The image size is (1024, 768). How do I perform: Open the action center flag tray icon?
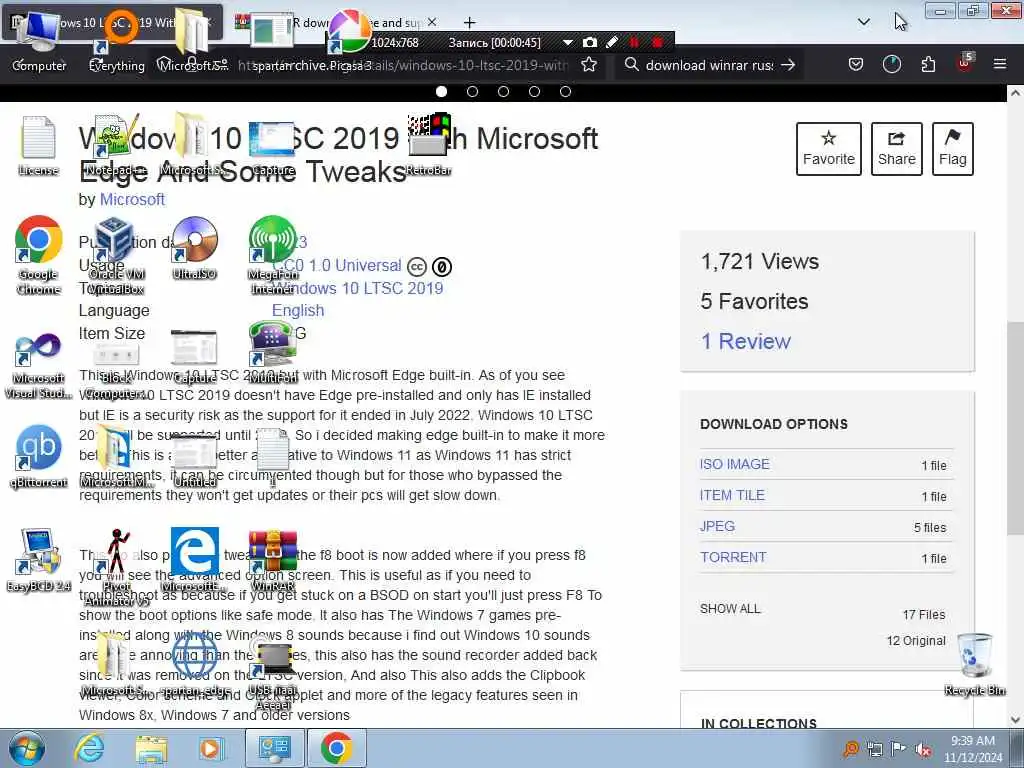[x=899, y=750]
